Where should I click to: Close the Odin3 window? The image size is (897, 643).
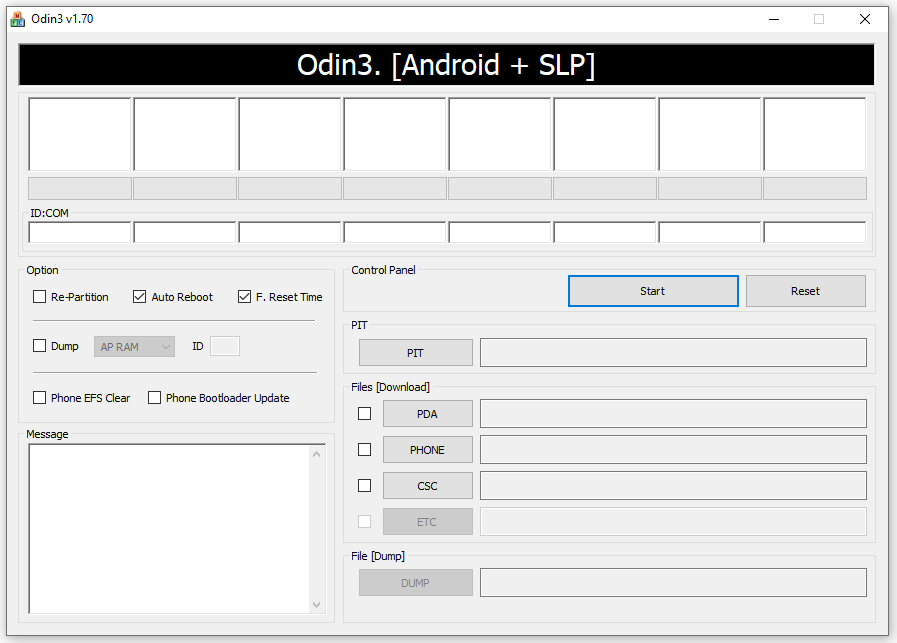click(x=865, y=19)
